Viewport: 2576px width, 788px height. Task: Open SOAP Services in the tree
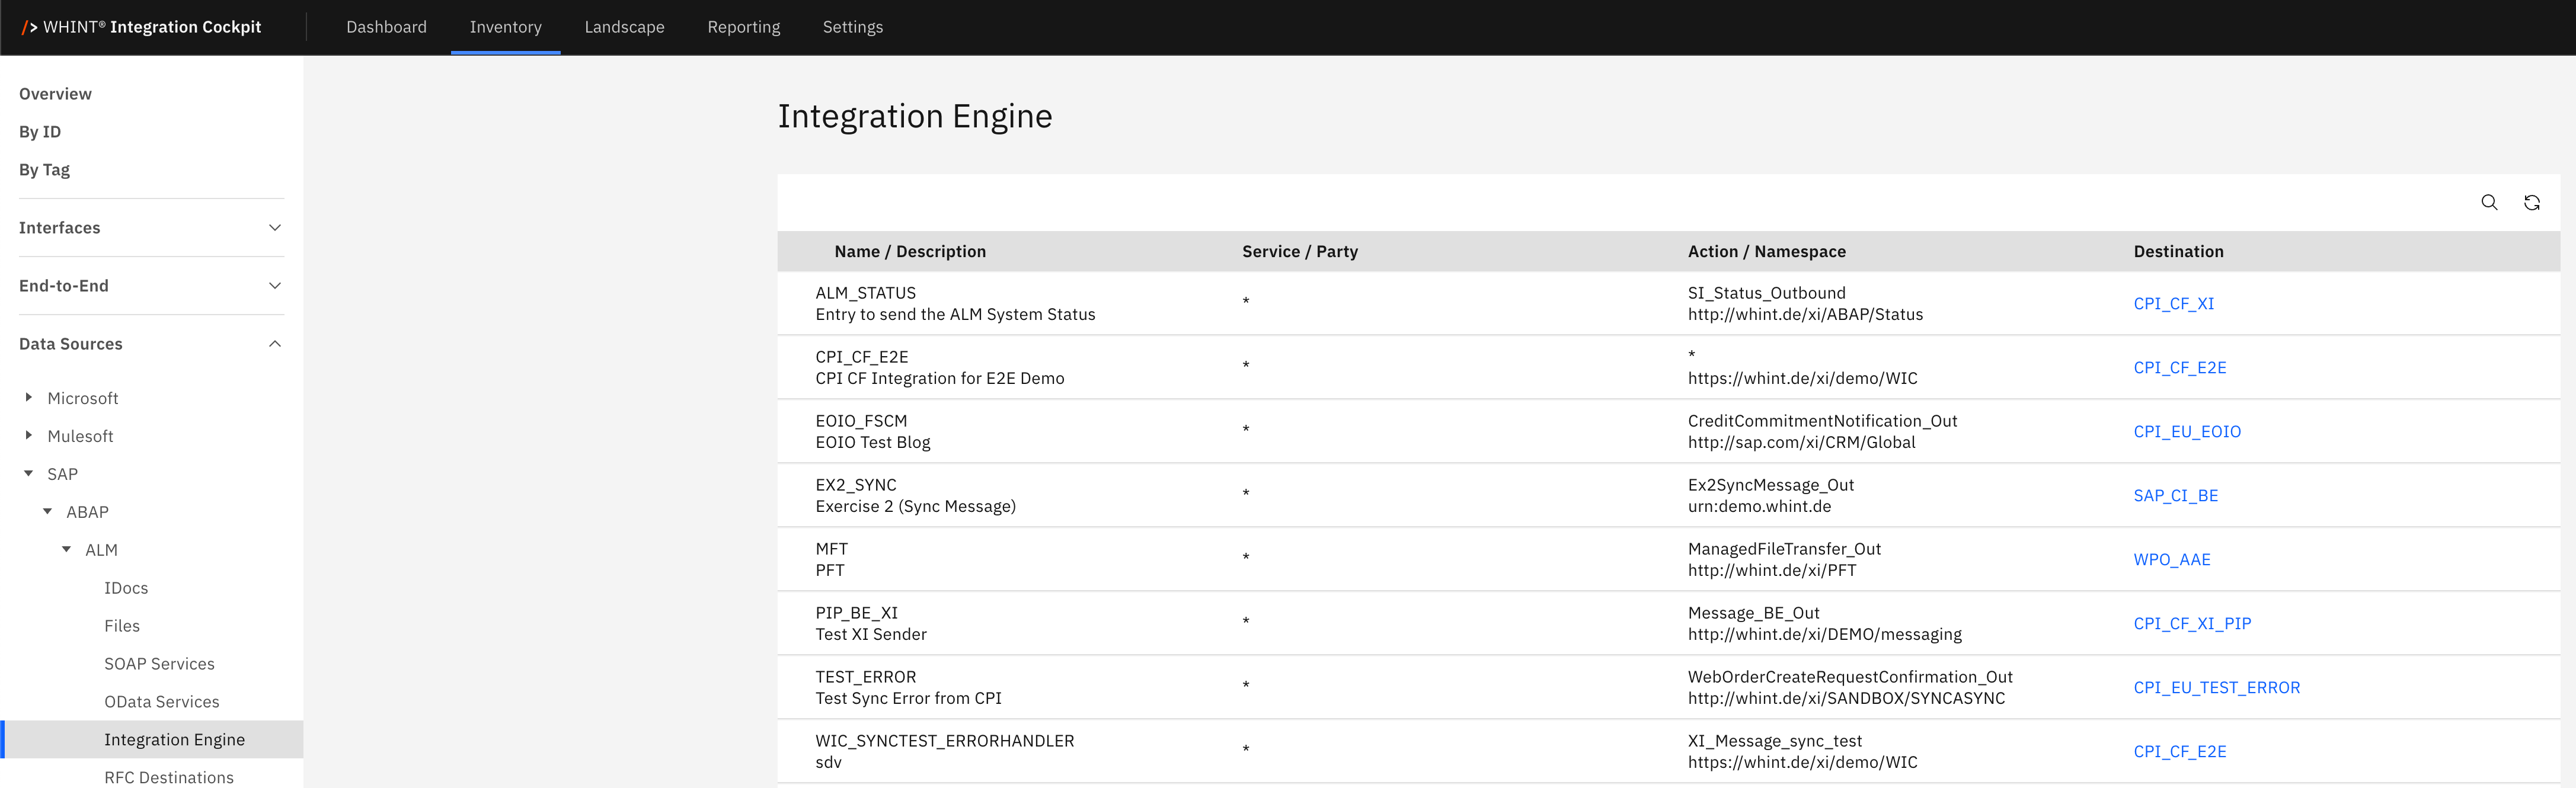coord(159,664)
